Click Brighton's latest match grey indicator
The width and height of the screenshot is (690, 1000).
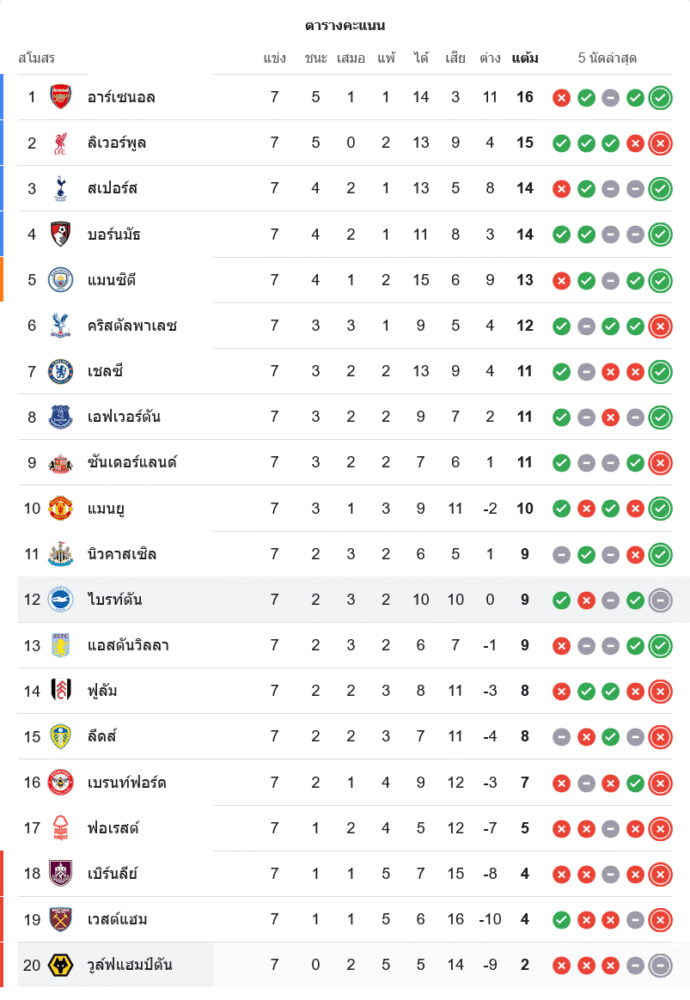coord(659,600)
